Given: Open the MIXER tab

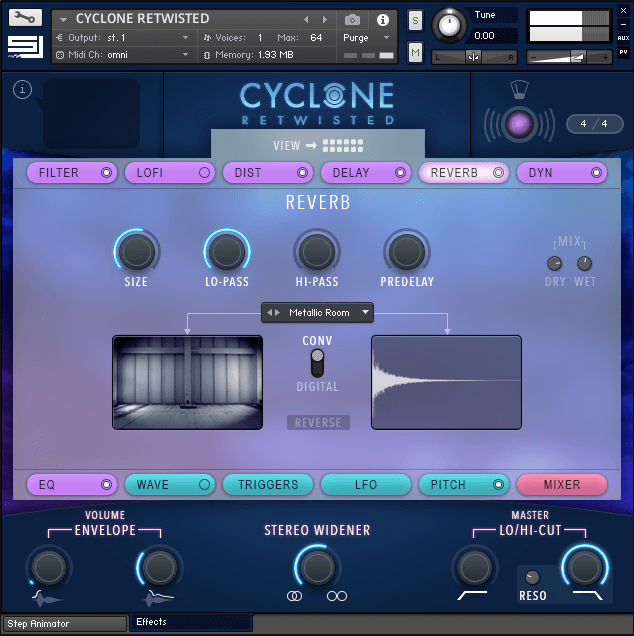Looking at the screenshot, I should (561, 485).
